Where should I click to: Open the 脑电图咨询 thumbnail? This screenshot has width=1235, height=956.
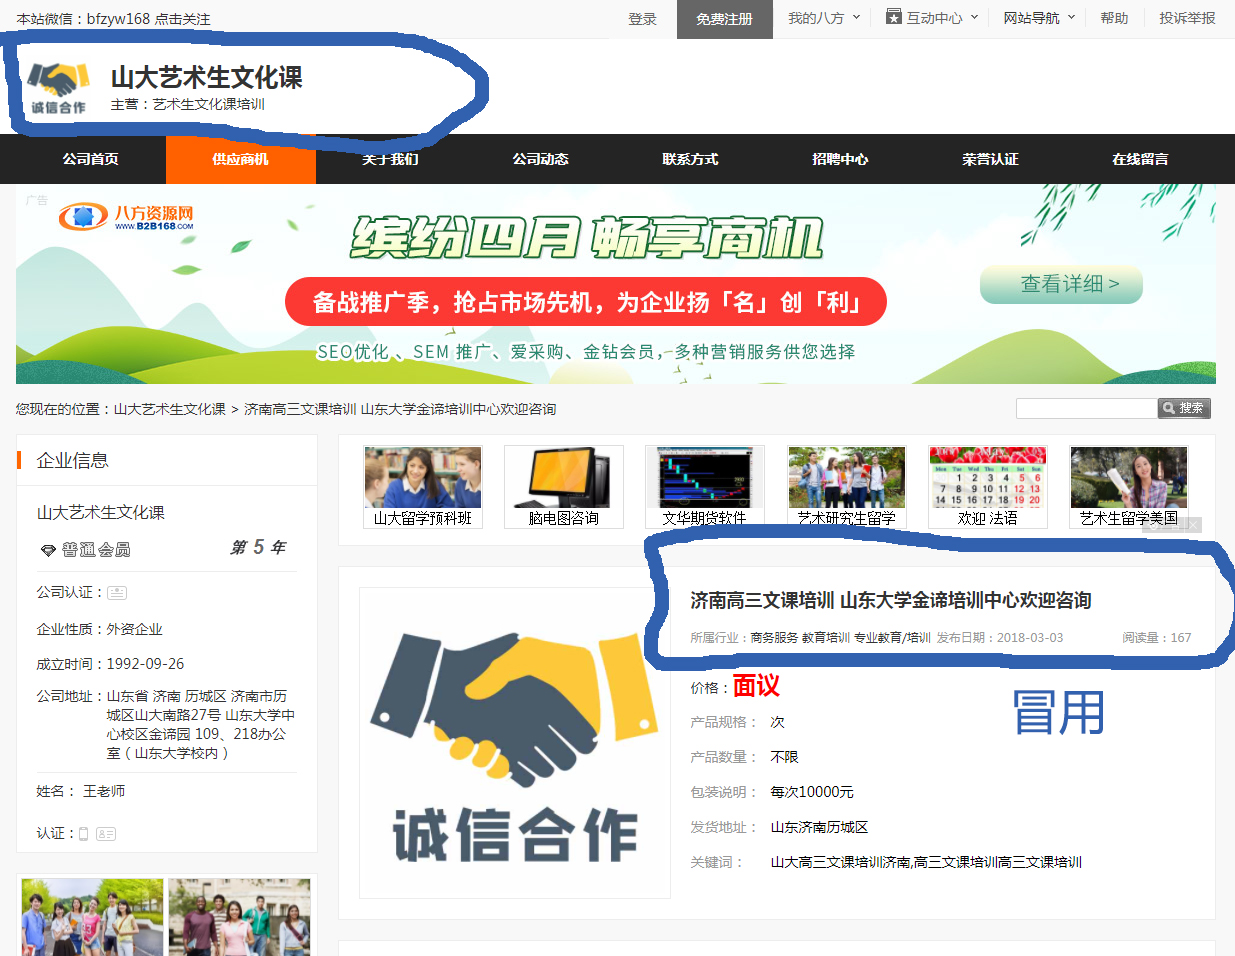[x=564, y=487]
